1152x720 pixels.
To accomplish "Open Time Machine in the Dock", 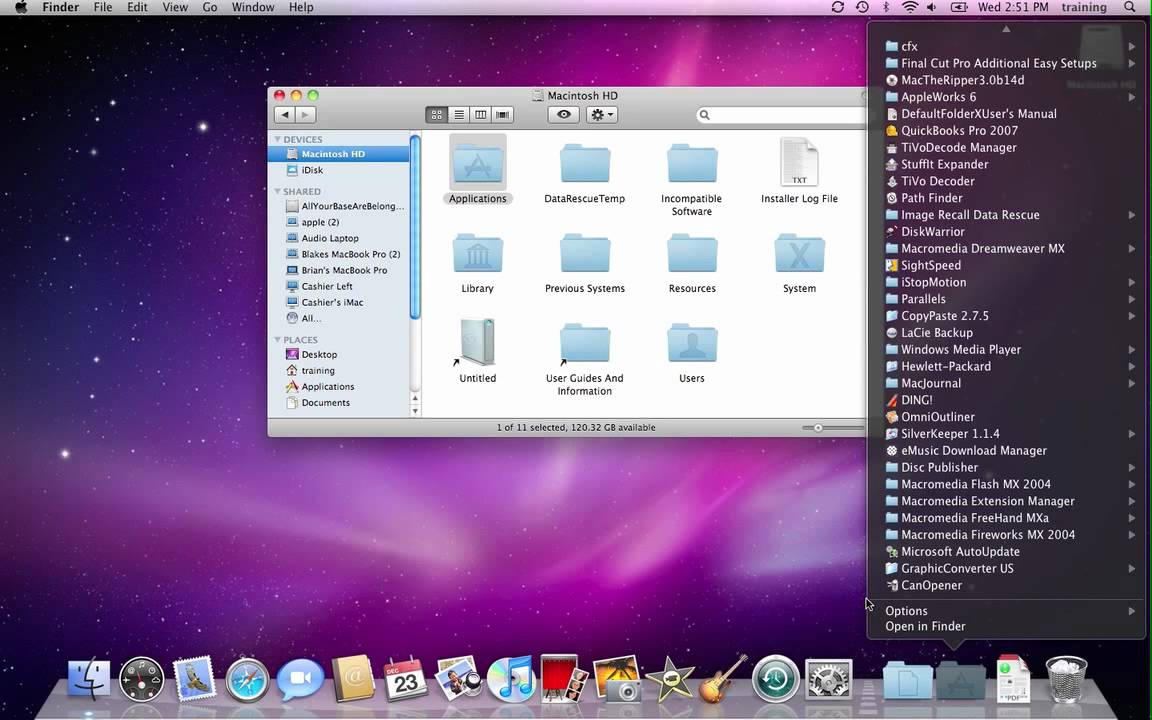I will point(775,679).
